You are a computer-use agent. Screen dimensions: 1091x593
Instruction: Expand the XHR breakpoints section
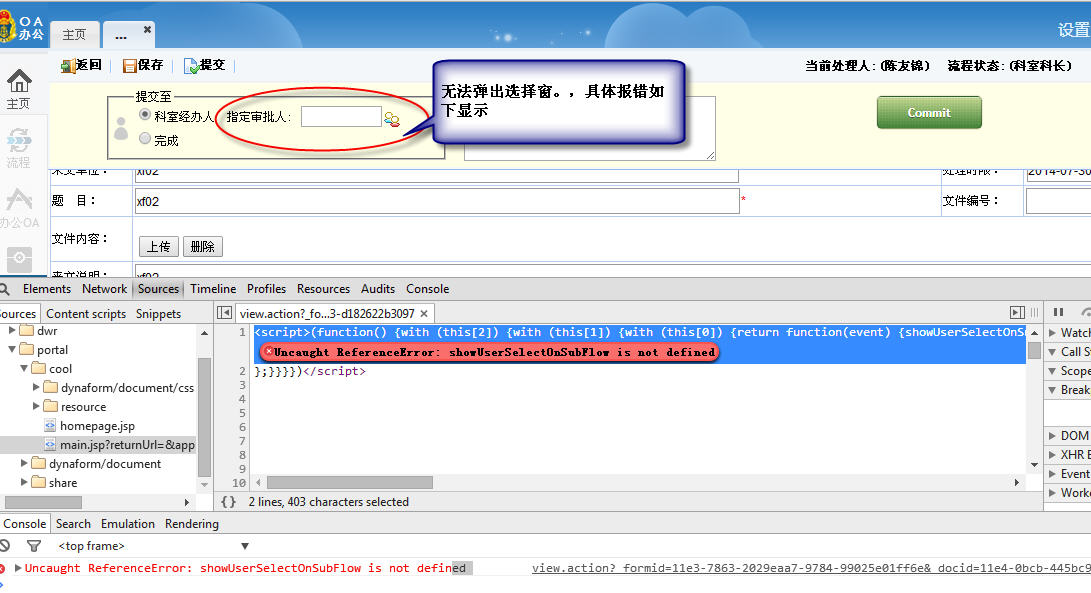tap(1052, 454)
